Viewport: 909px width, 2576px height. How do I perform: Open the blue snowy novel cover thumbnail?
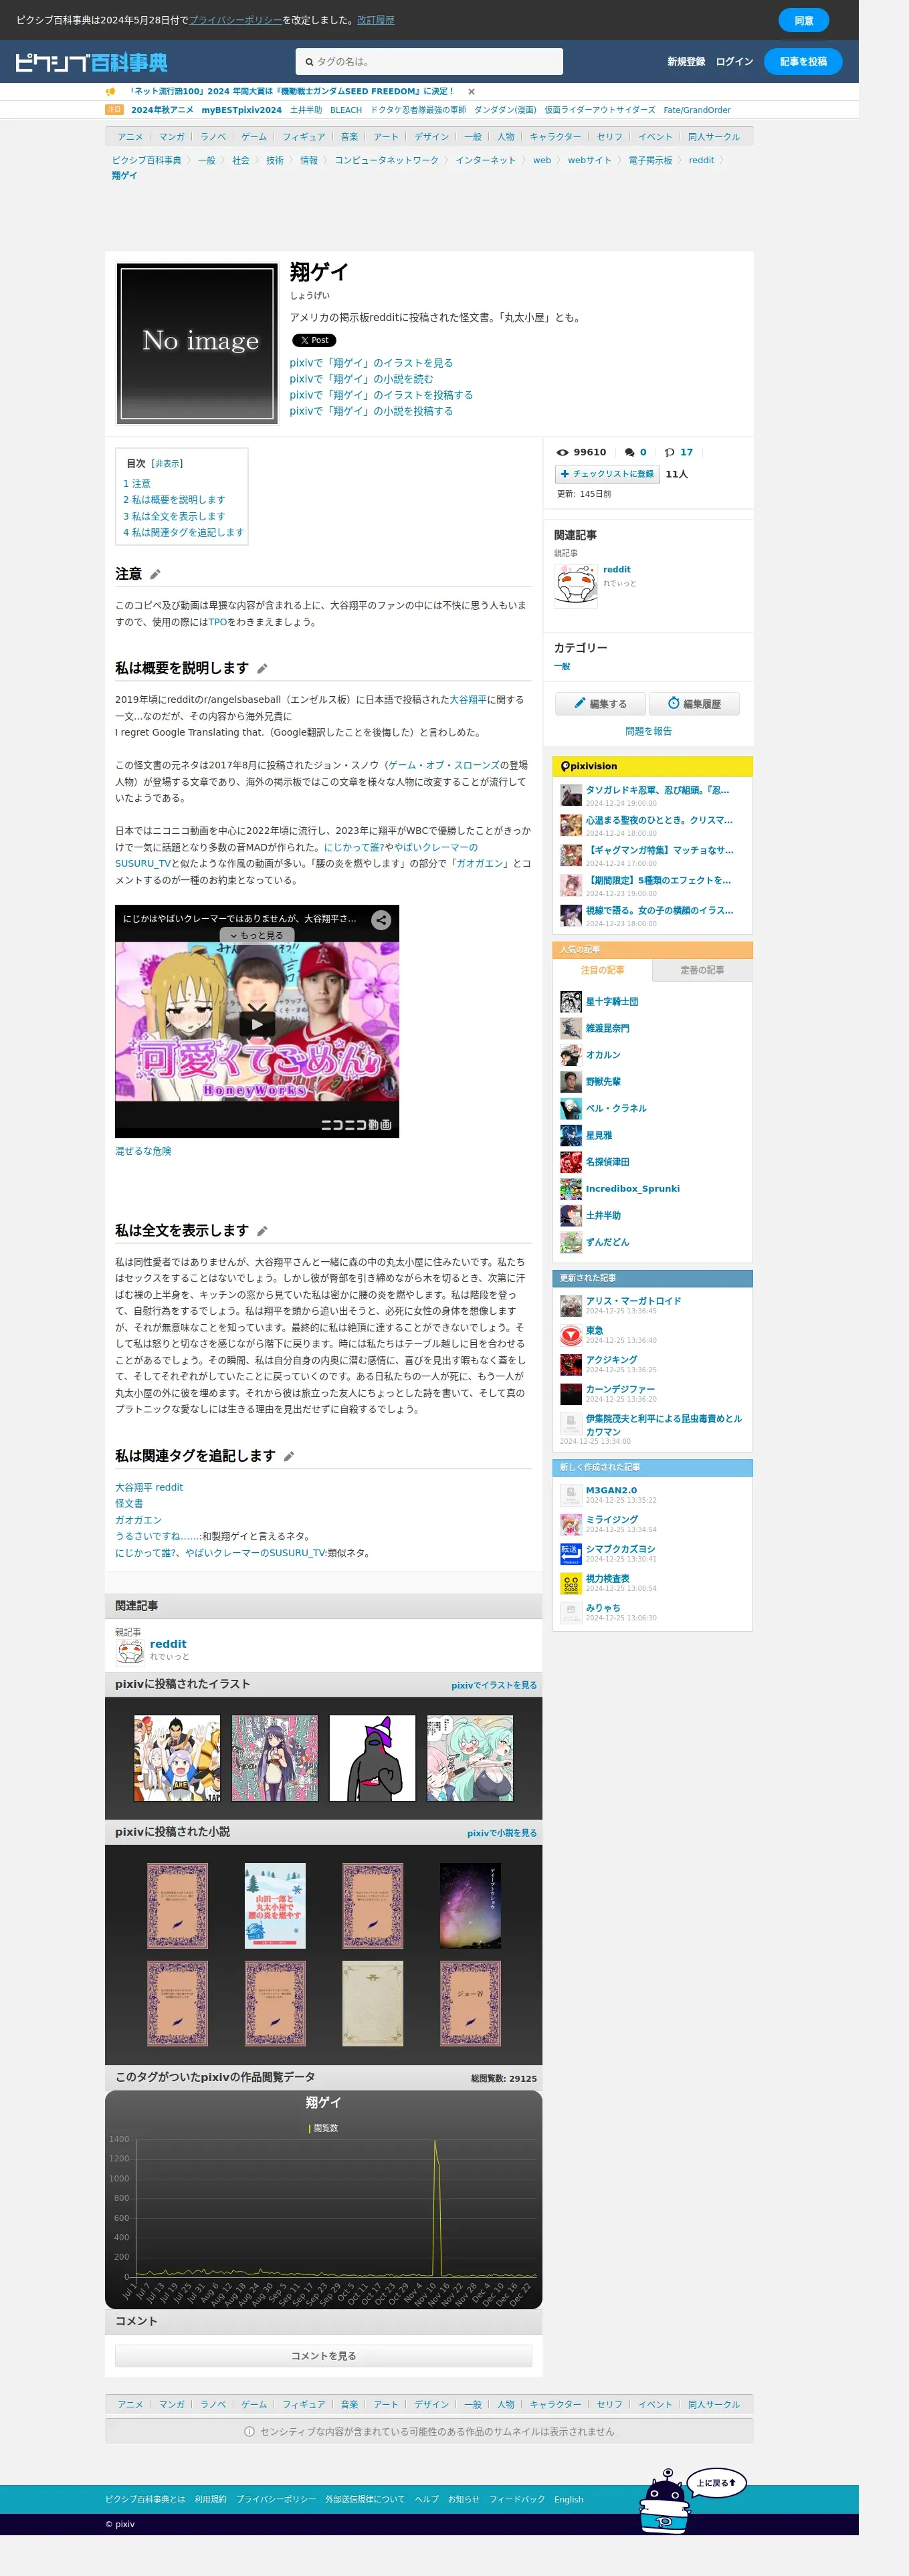pos(275,1905)
